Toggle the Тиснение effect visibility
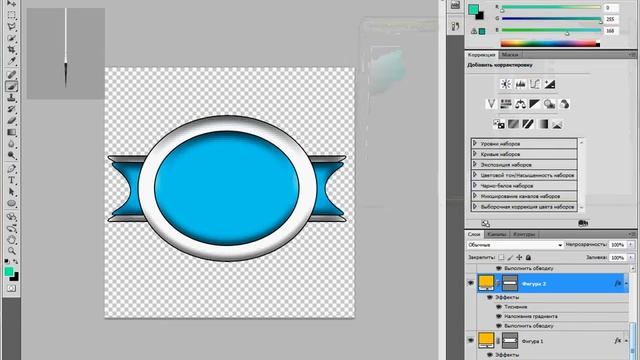Image resolution: width=640 pixels, height=360 pixels. [499, 307]
